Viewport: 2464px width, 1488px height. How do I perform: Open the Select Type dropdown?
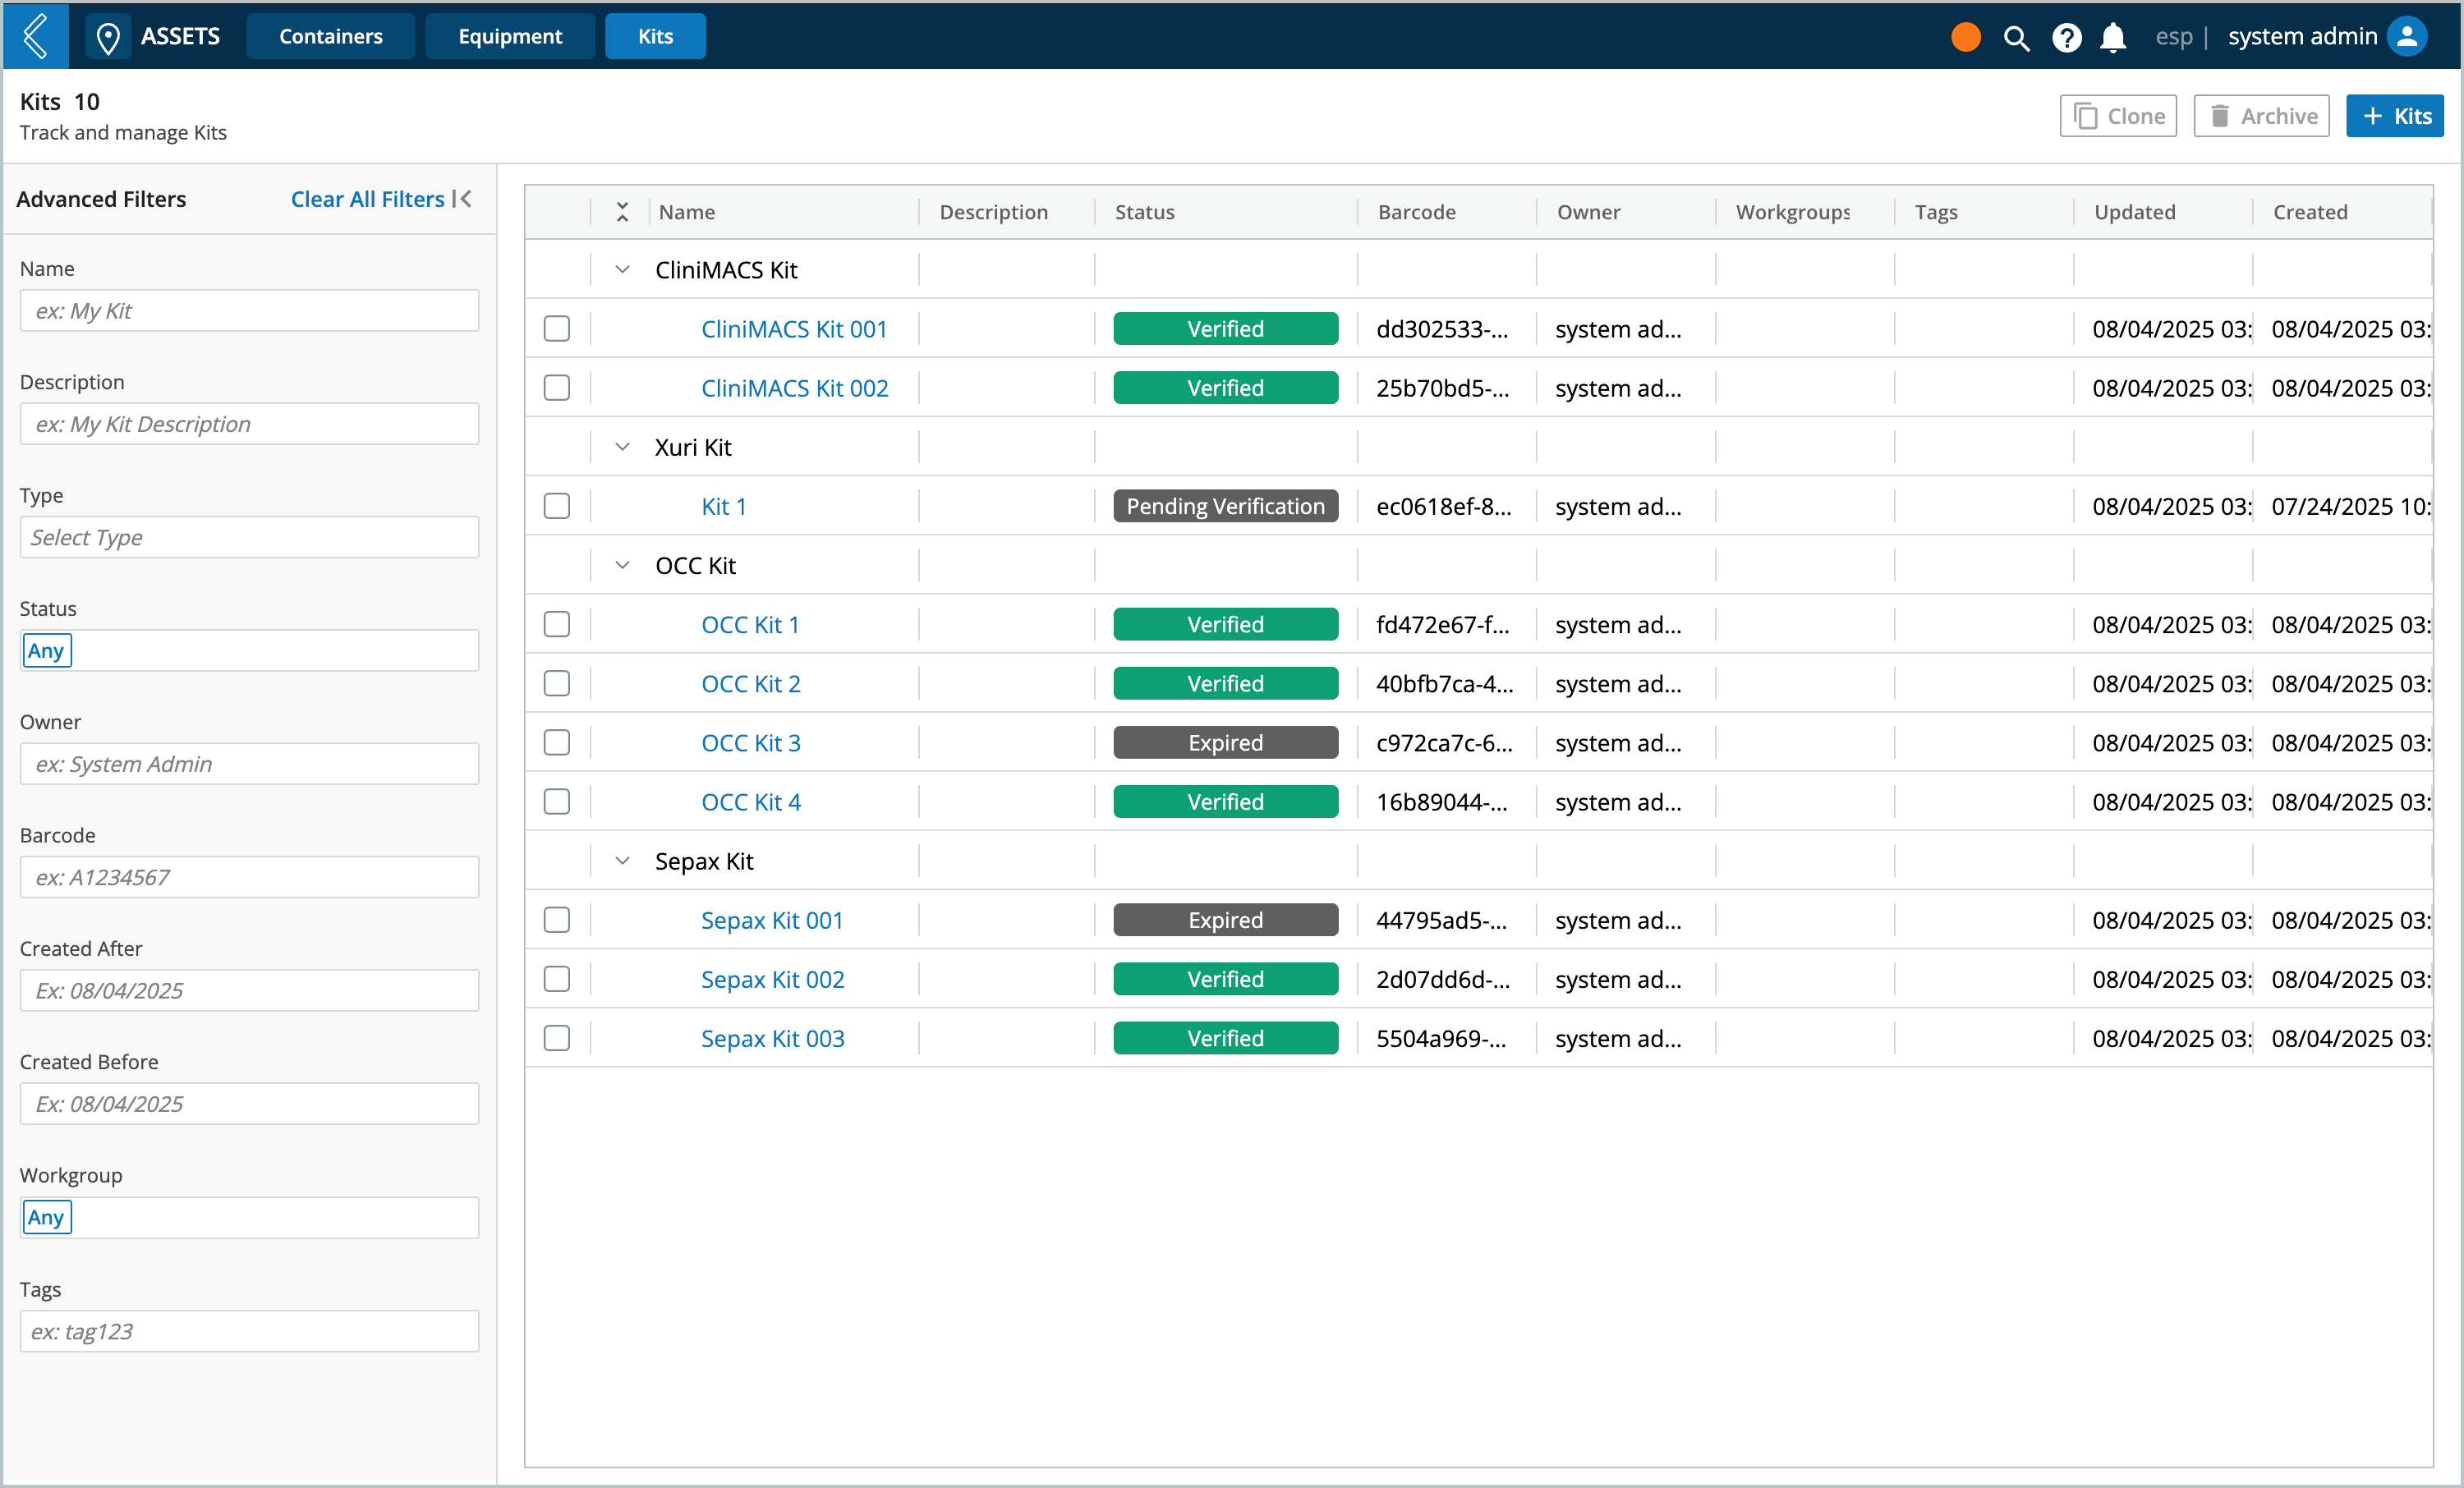click(249, 537)
